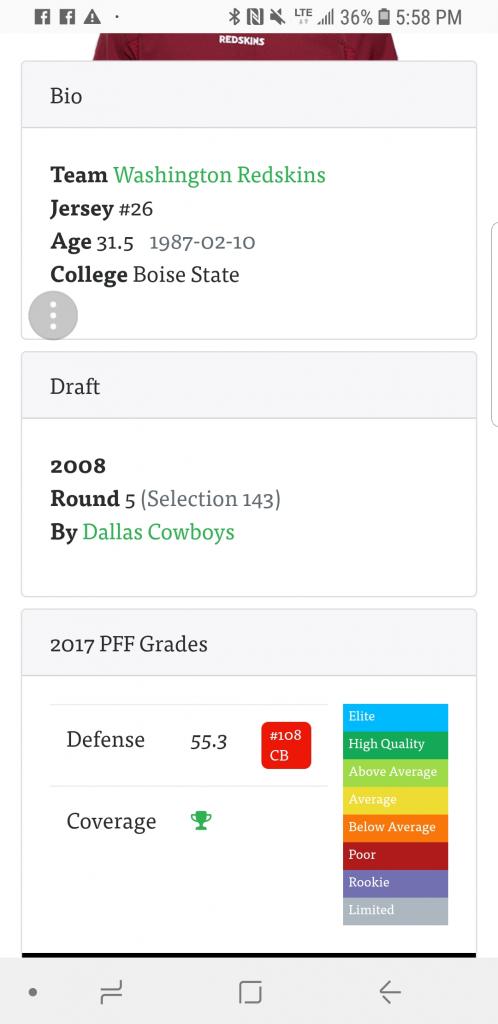498x1024 pixels.
Task: Tap the 2017 PFF Grades header
Action: coord(249,643)
